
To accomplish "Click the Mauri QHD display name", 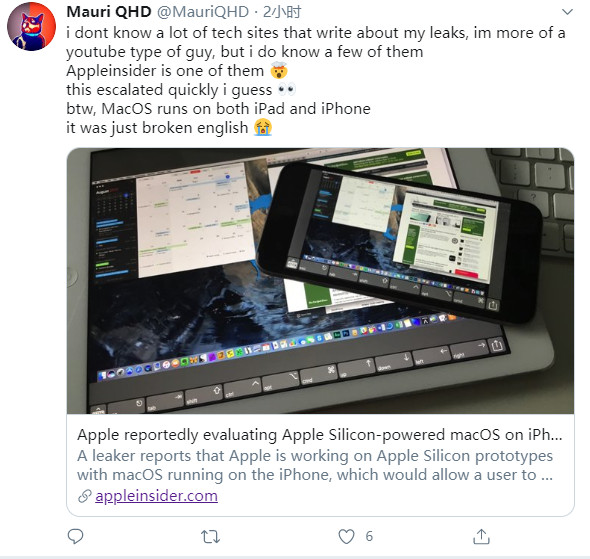I will coord(109,12).
